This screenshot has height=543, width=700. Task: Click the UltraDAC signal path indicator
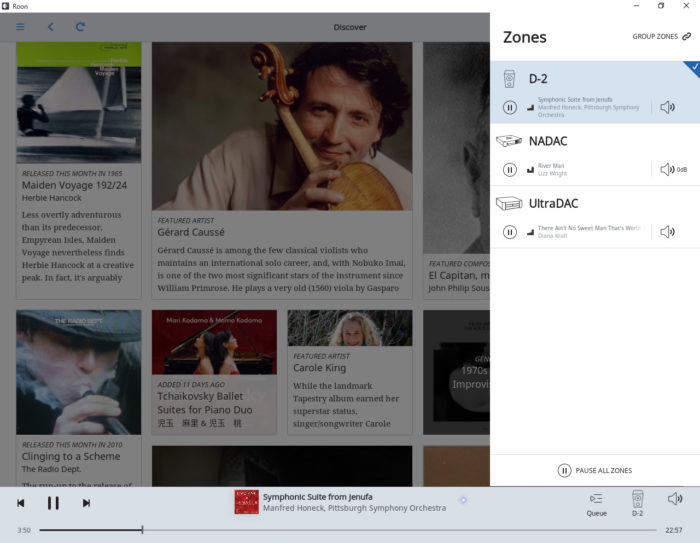[x=530, y=232]
